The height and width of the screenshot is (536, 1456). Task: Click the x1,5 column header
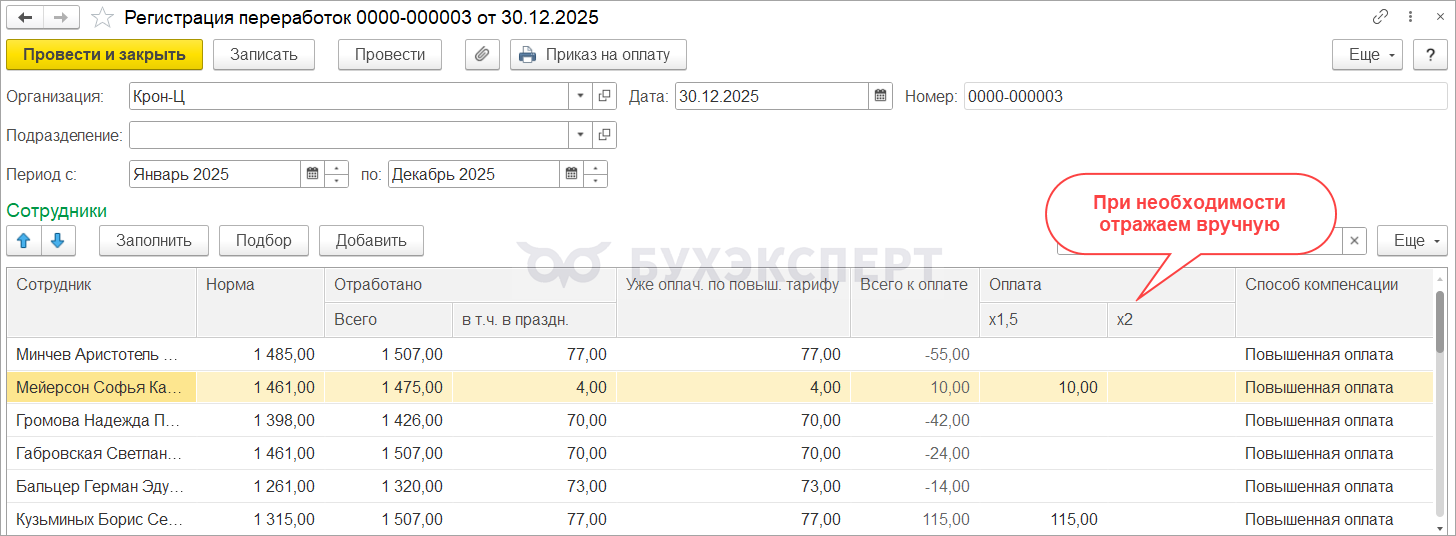point(1043,319)
